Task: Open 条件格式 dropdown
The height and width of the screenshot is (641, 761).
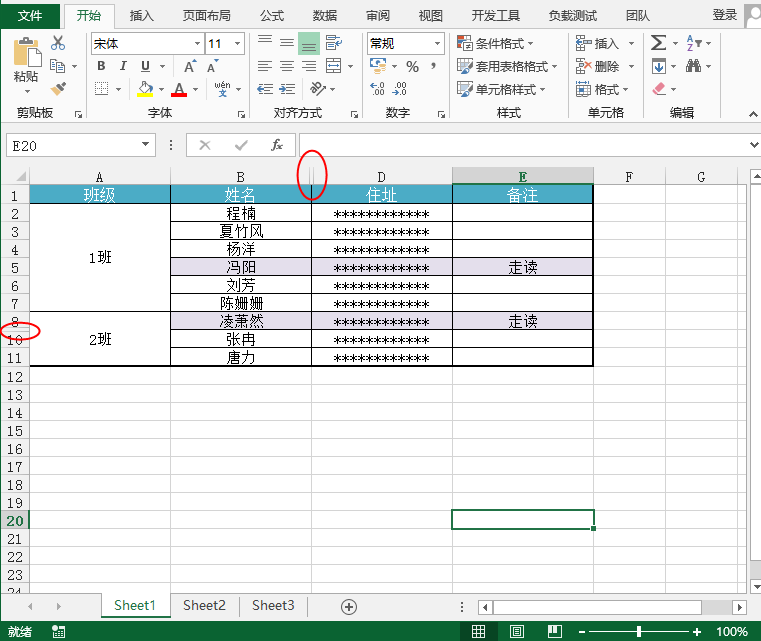Action: 495,43
